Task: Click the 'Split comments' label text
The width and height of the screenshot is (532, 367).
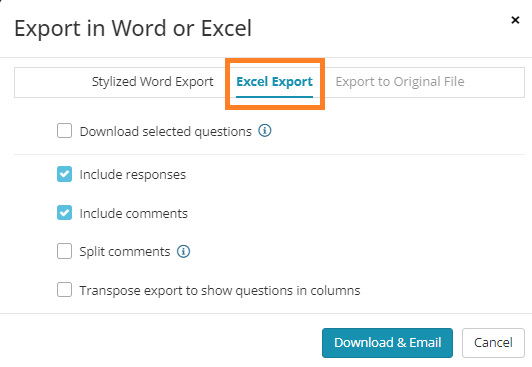Action: [x=125, y=252]
